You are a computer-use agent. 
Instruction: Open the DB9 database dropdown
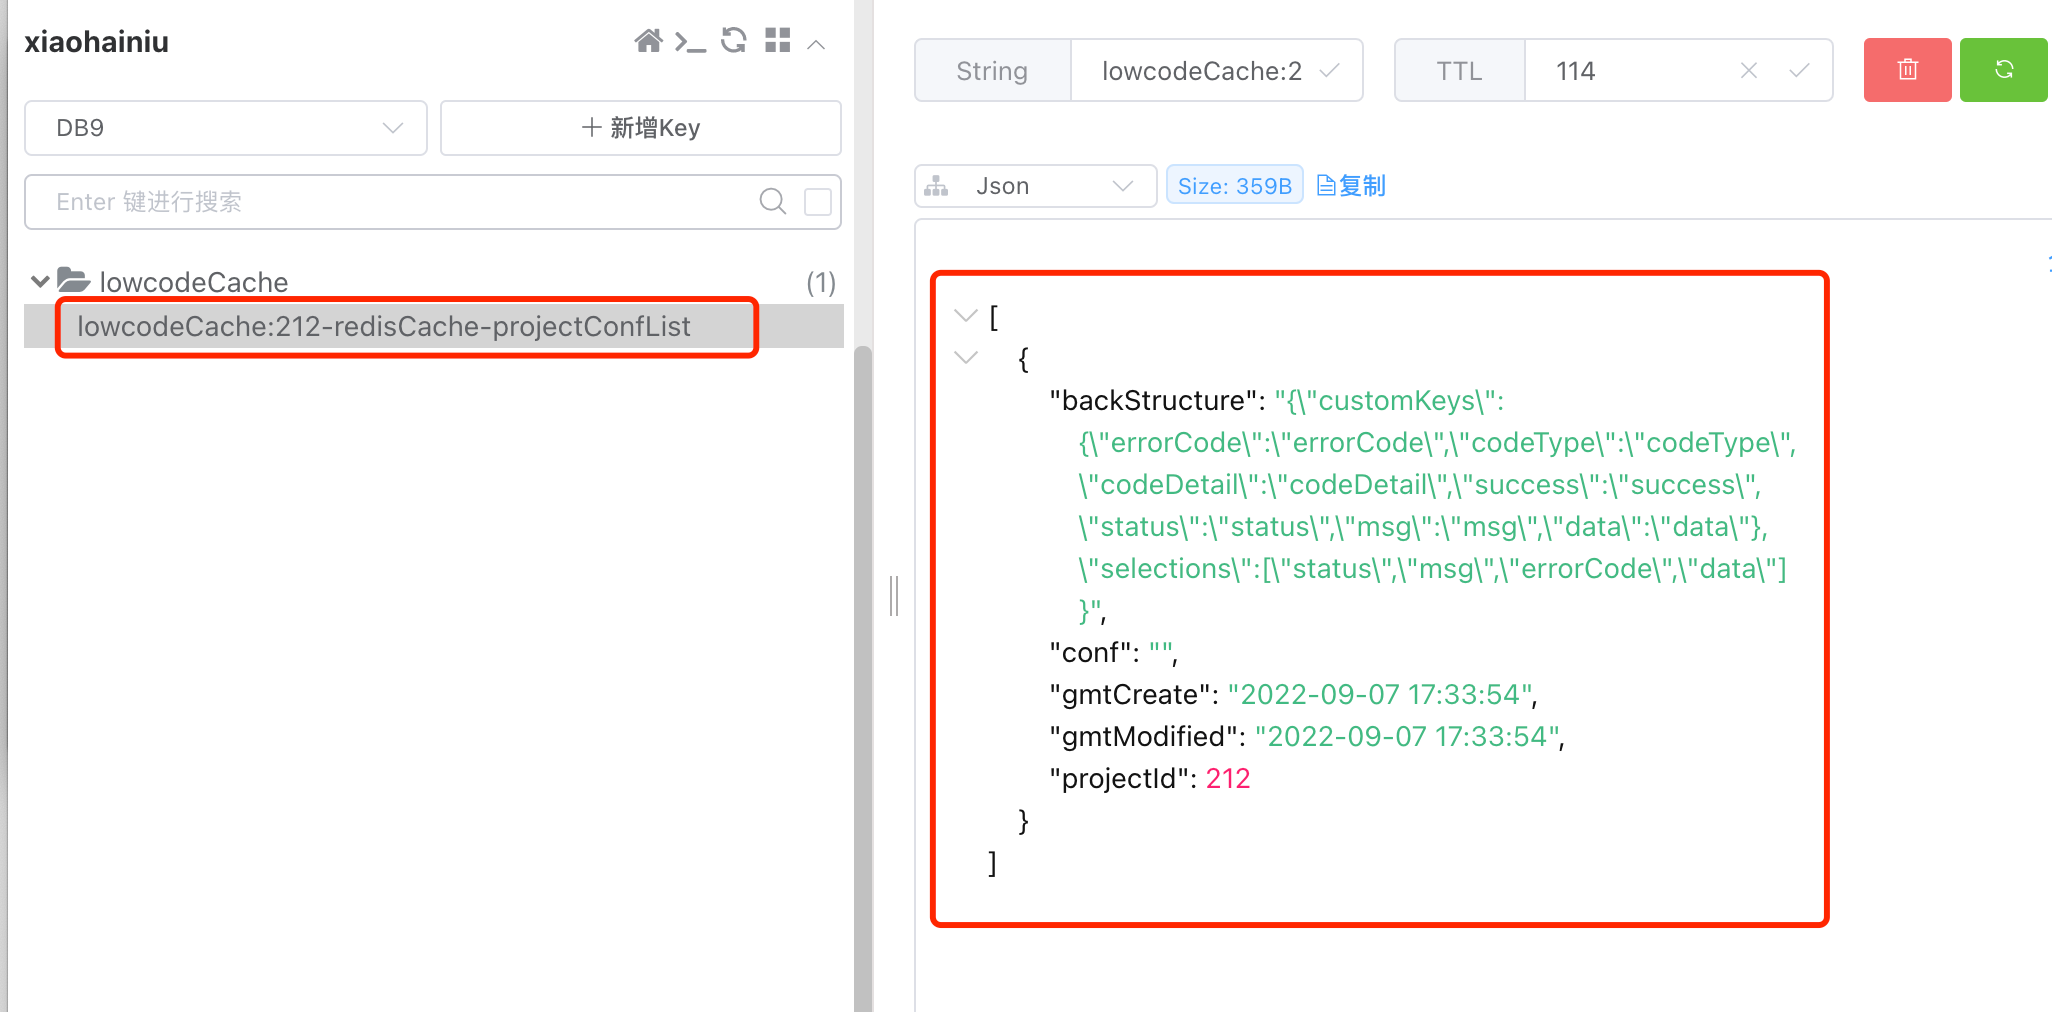point(226,128)
